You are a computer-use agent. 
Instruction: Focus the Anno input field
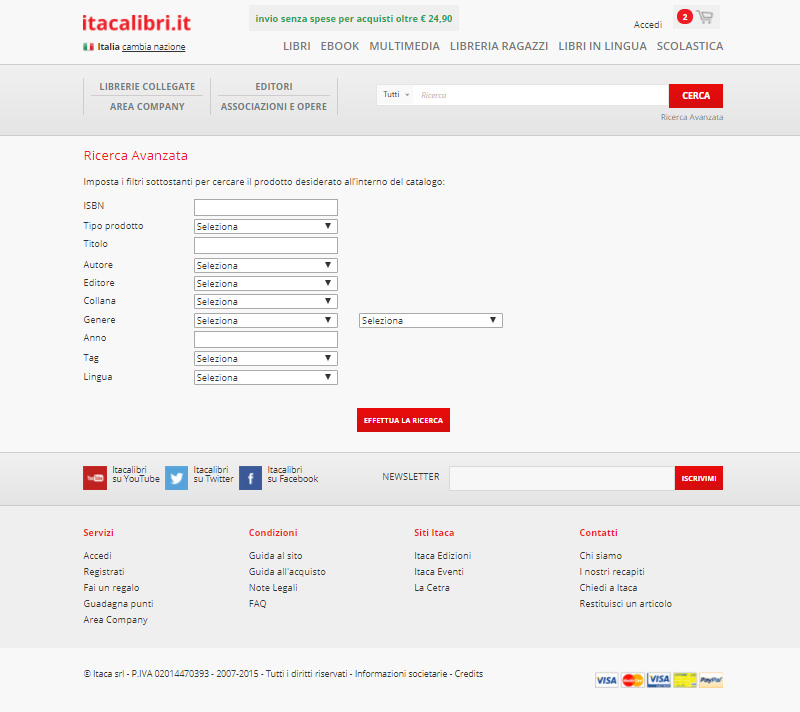click(x=266, y=340)
